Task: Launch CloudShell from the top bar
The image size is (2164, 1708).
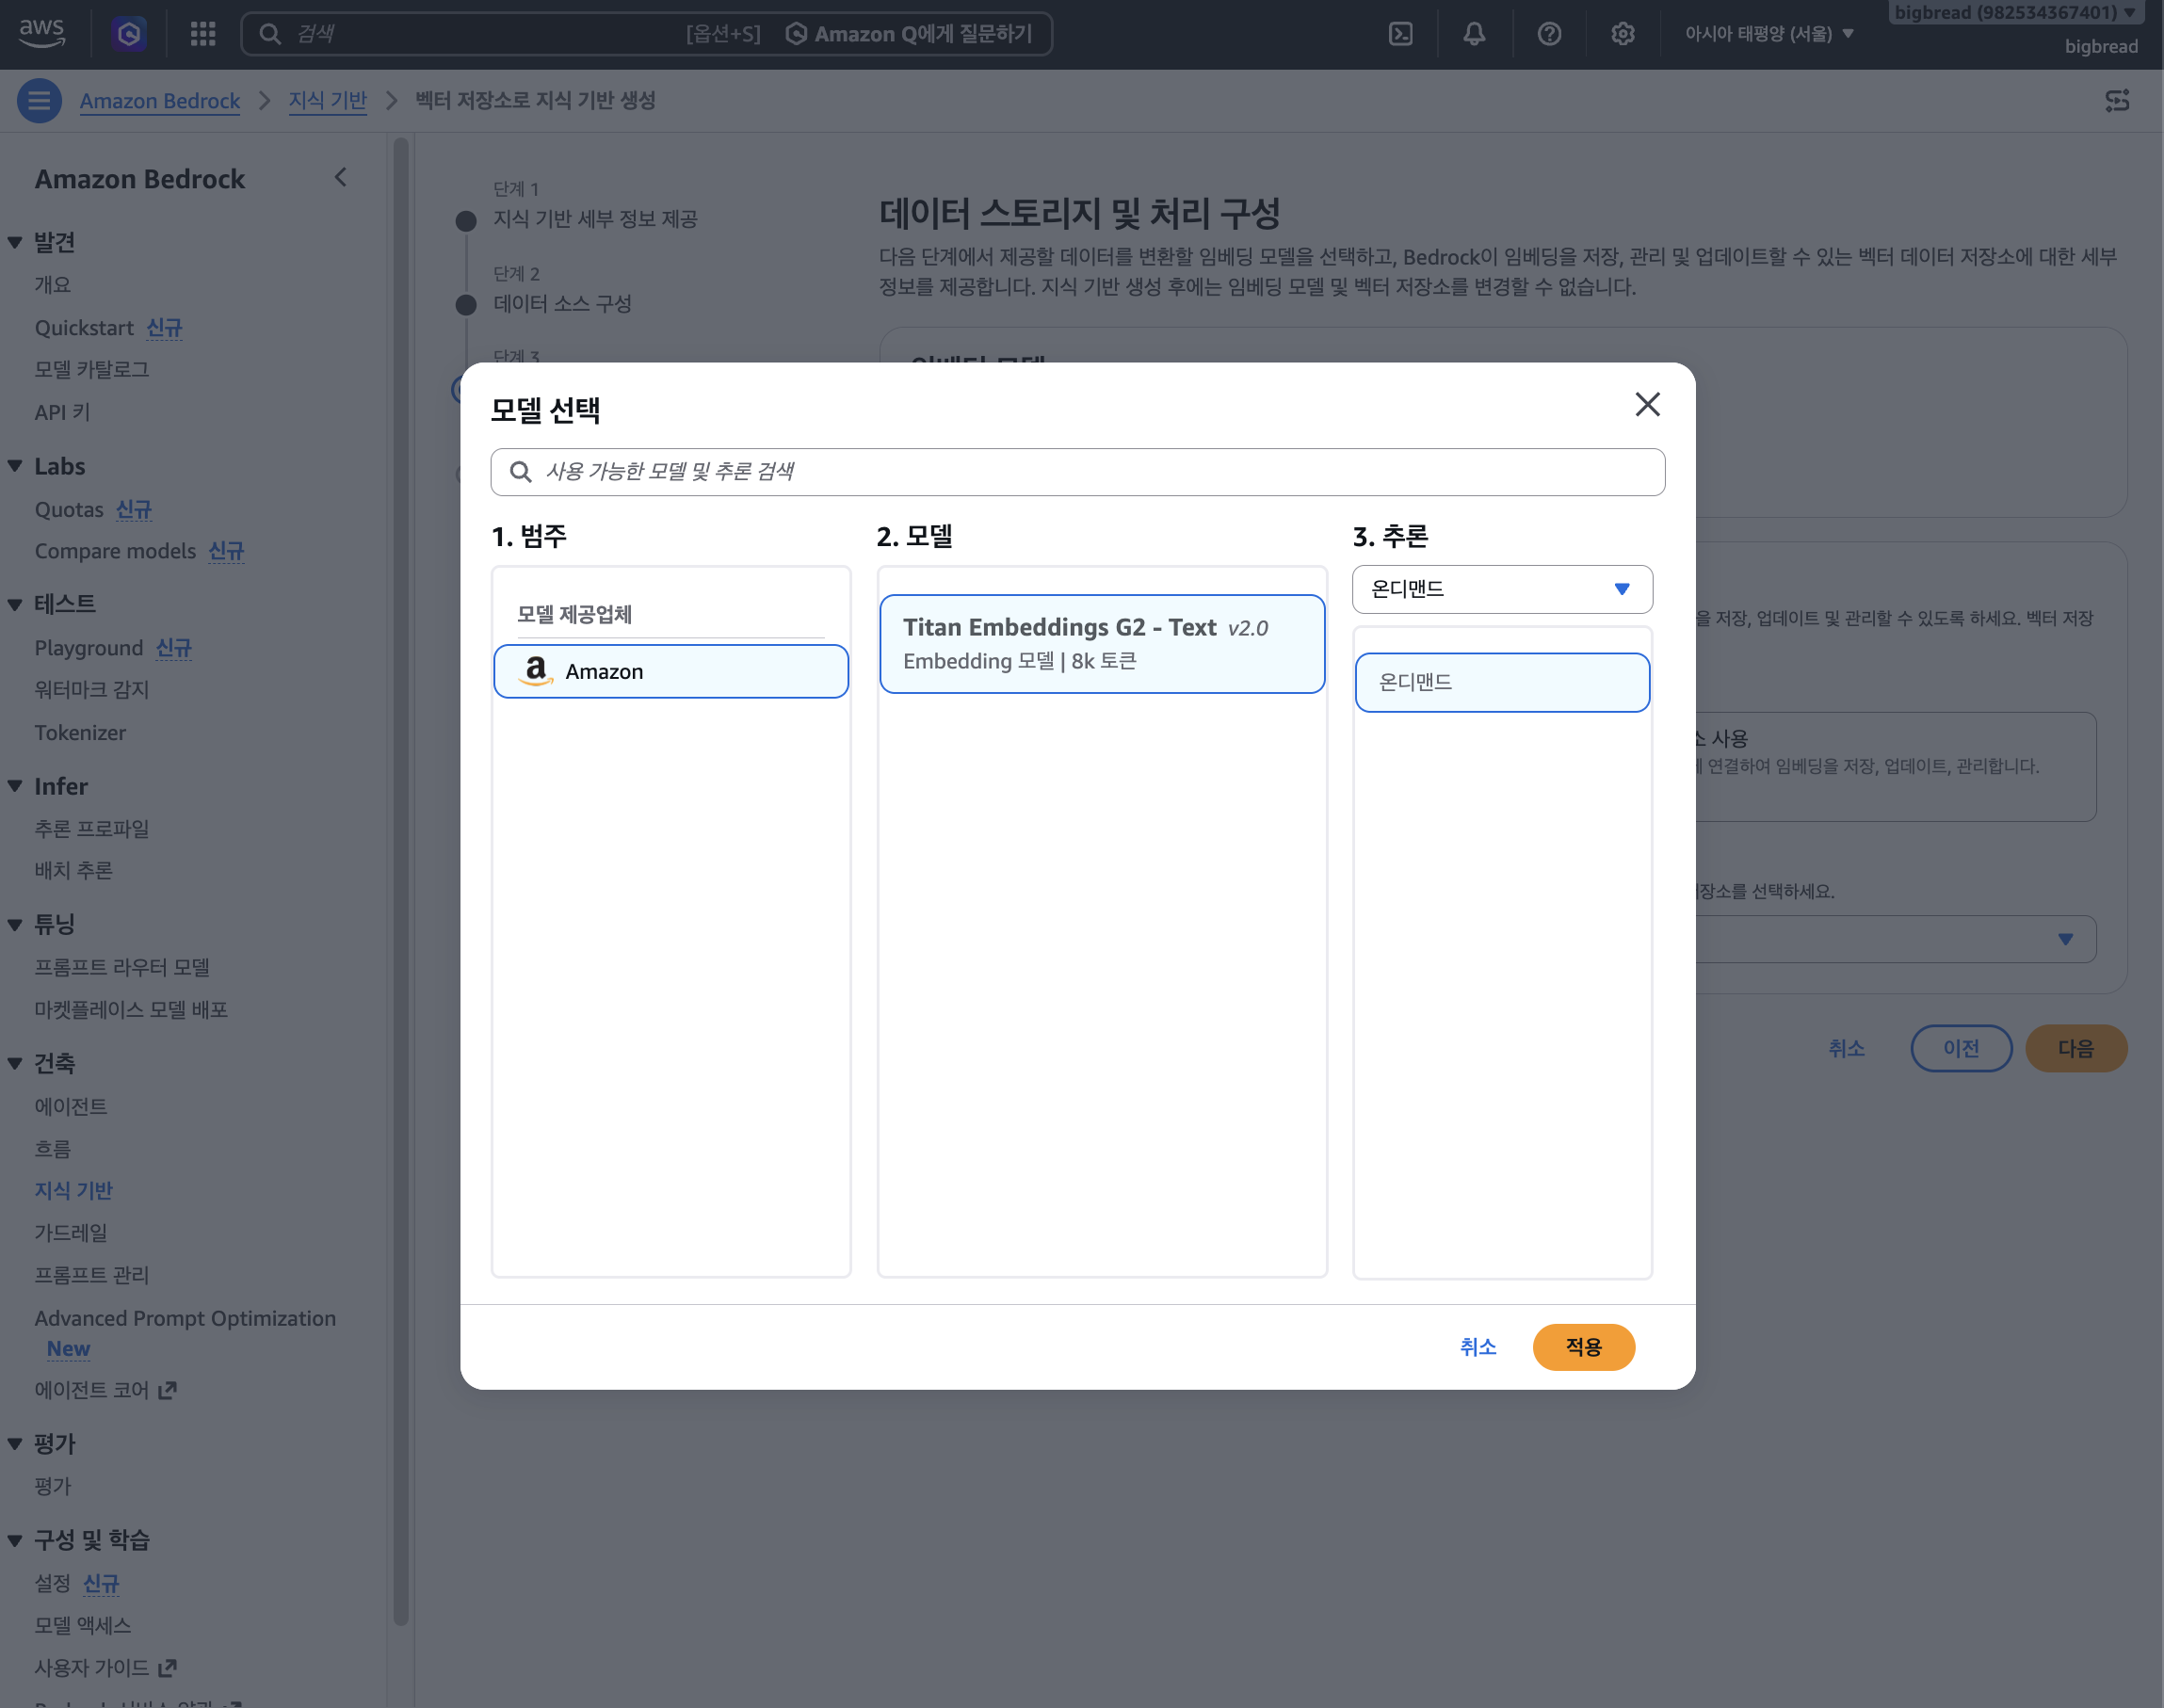Action: coord(1400,34)
